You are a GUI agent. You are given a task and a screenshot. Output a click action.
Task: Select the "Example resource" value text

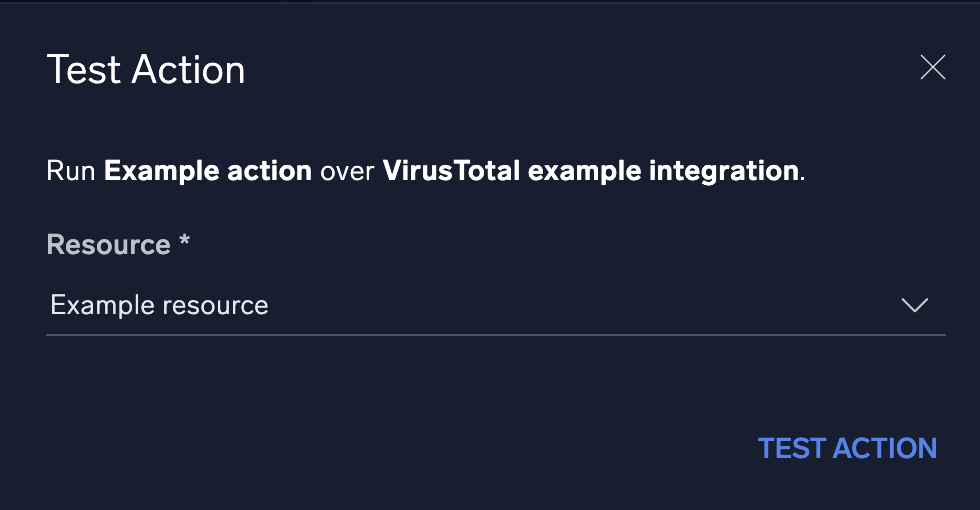pos(159,305)
